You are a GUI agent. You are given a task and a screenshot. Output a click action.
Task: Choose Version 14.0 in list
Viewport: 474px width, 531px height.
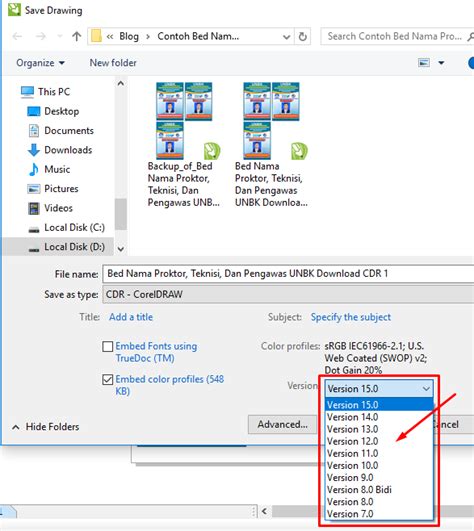tap(379, 417)
